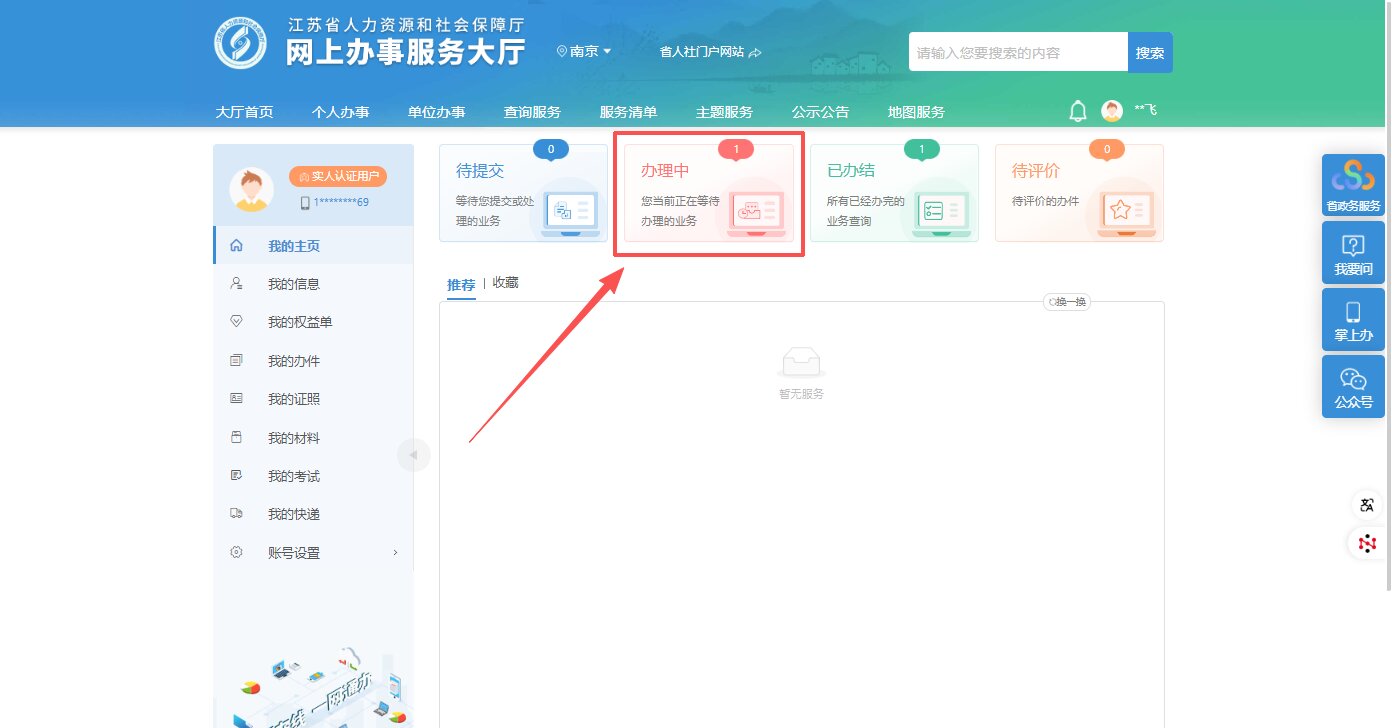Screen dimensions: 1392x728
Task: Select the 推荐 tab
Action: tap(461, 285)
